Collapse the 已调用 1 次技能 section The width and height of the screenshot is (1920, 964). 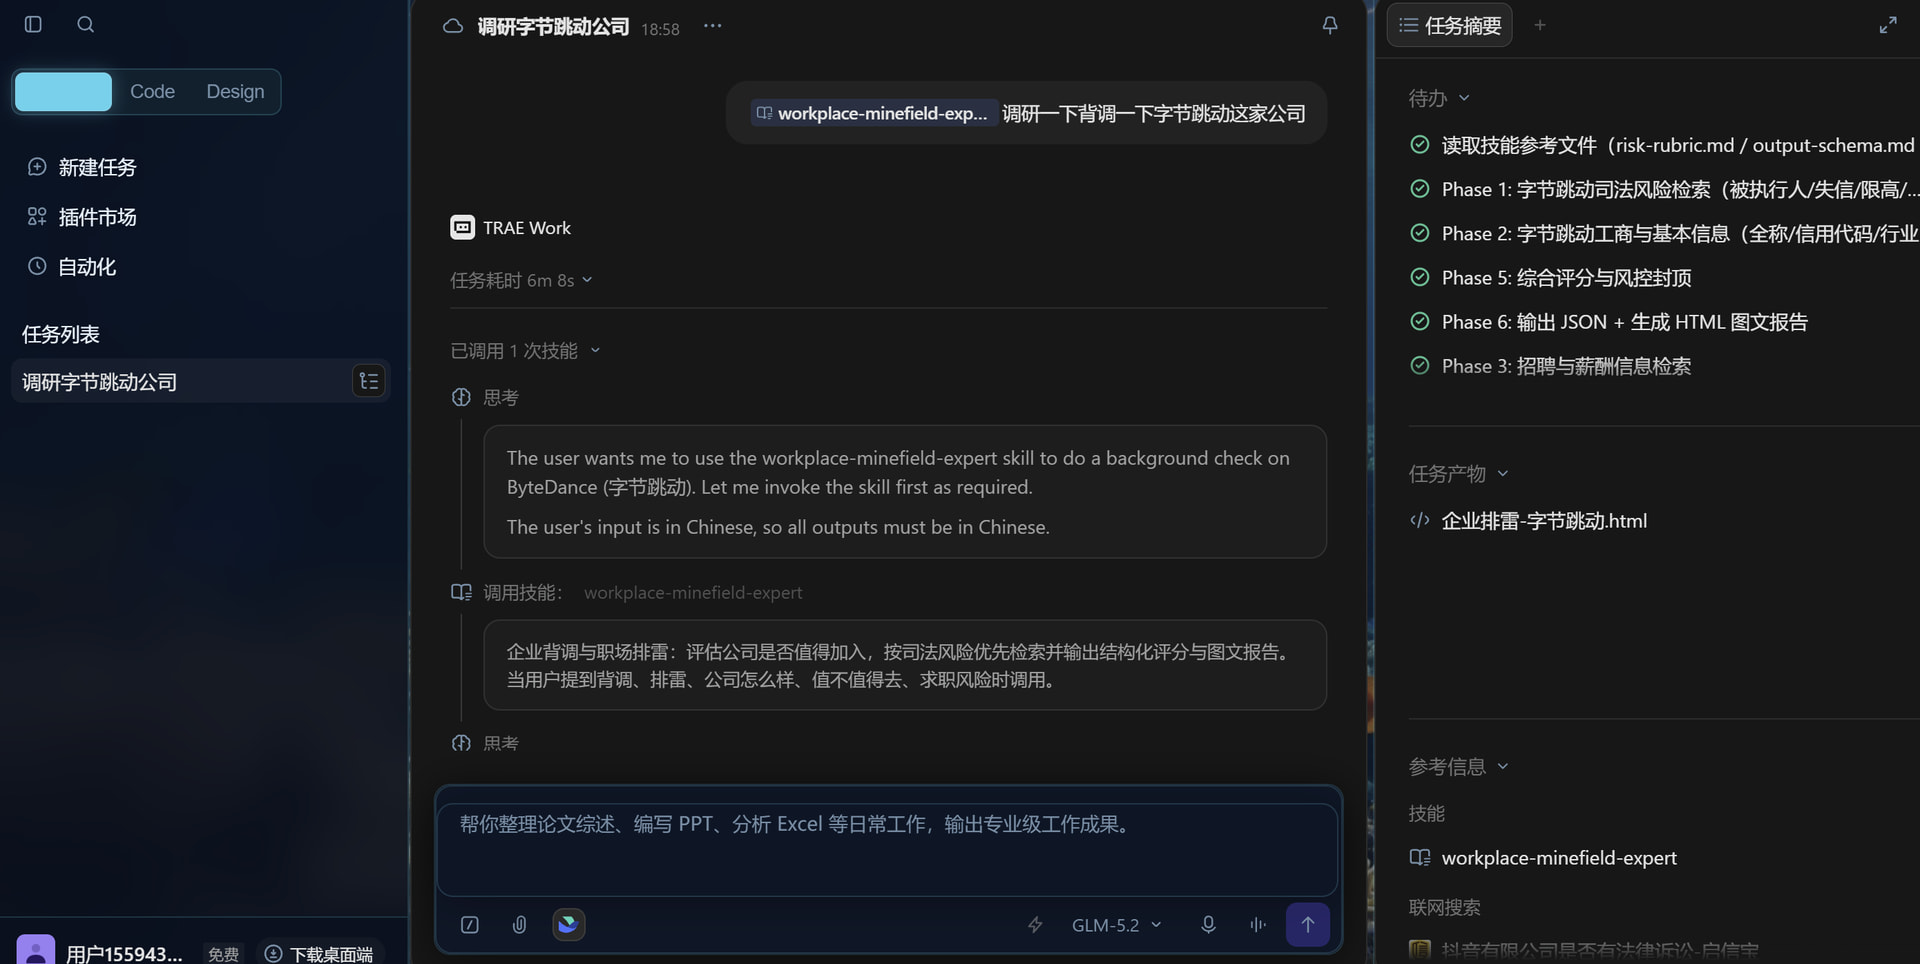pyautogui.click(x=525, y=350)
